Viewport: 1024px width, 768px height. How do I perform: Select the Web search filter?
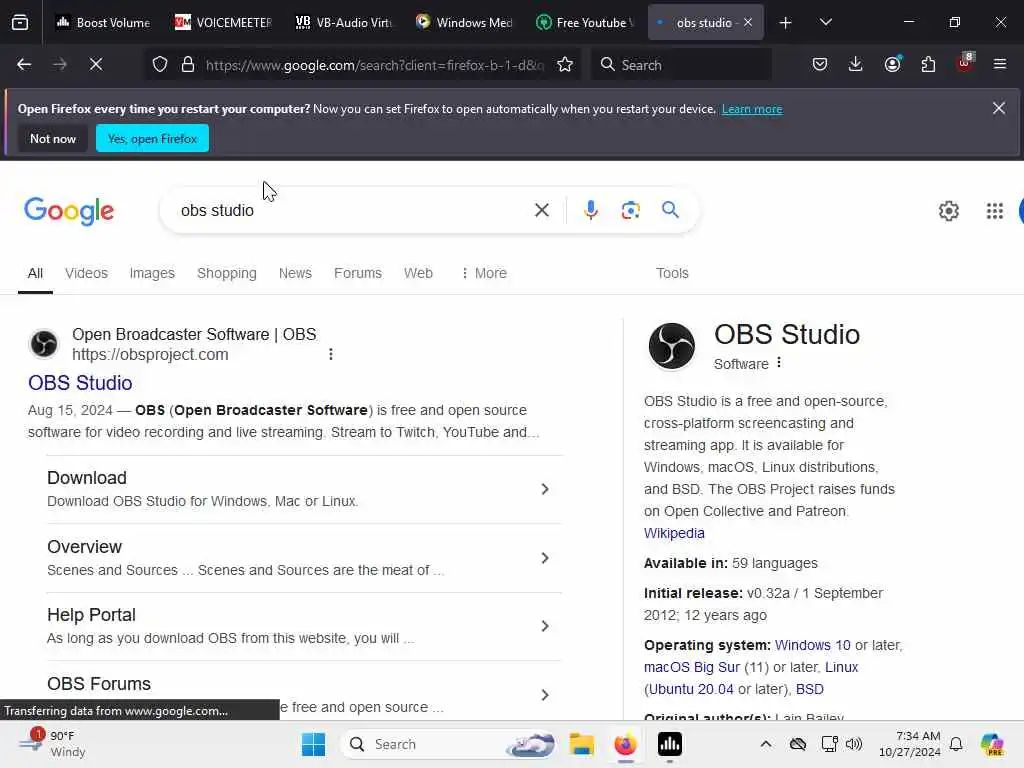(418, 273)
